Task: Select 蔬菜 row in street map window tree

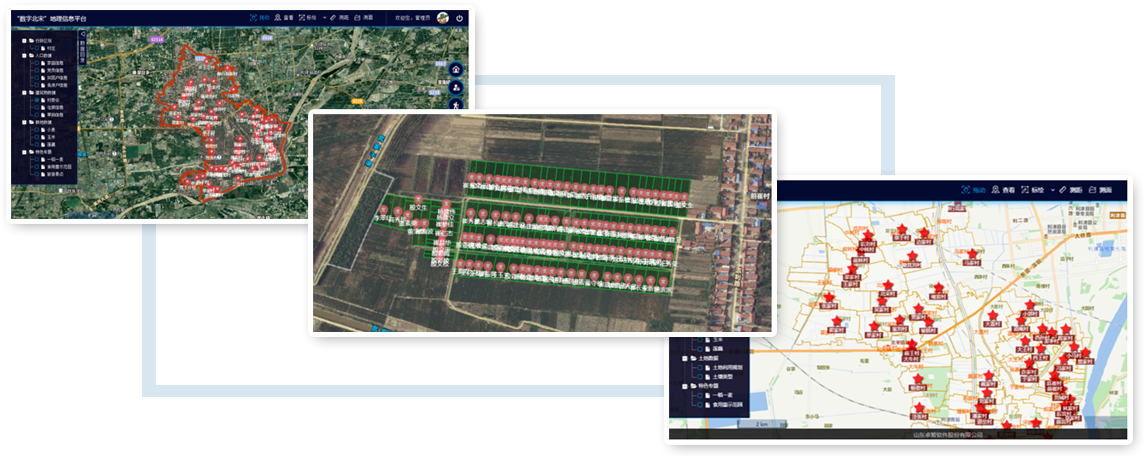Action: click(x=710, y=349)
